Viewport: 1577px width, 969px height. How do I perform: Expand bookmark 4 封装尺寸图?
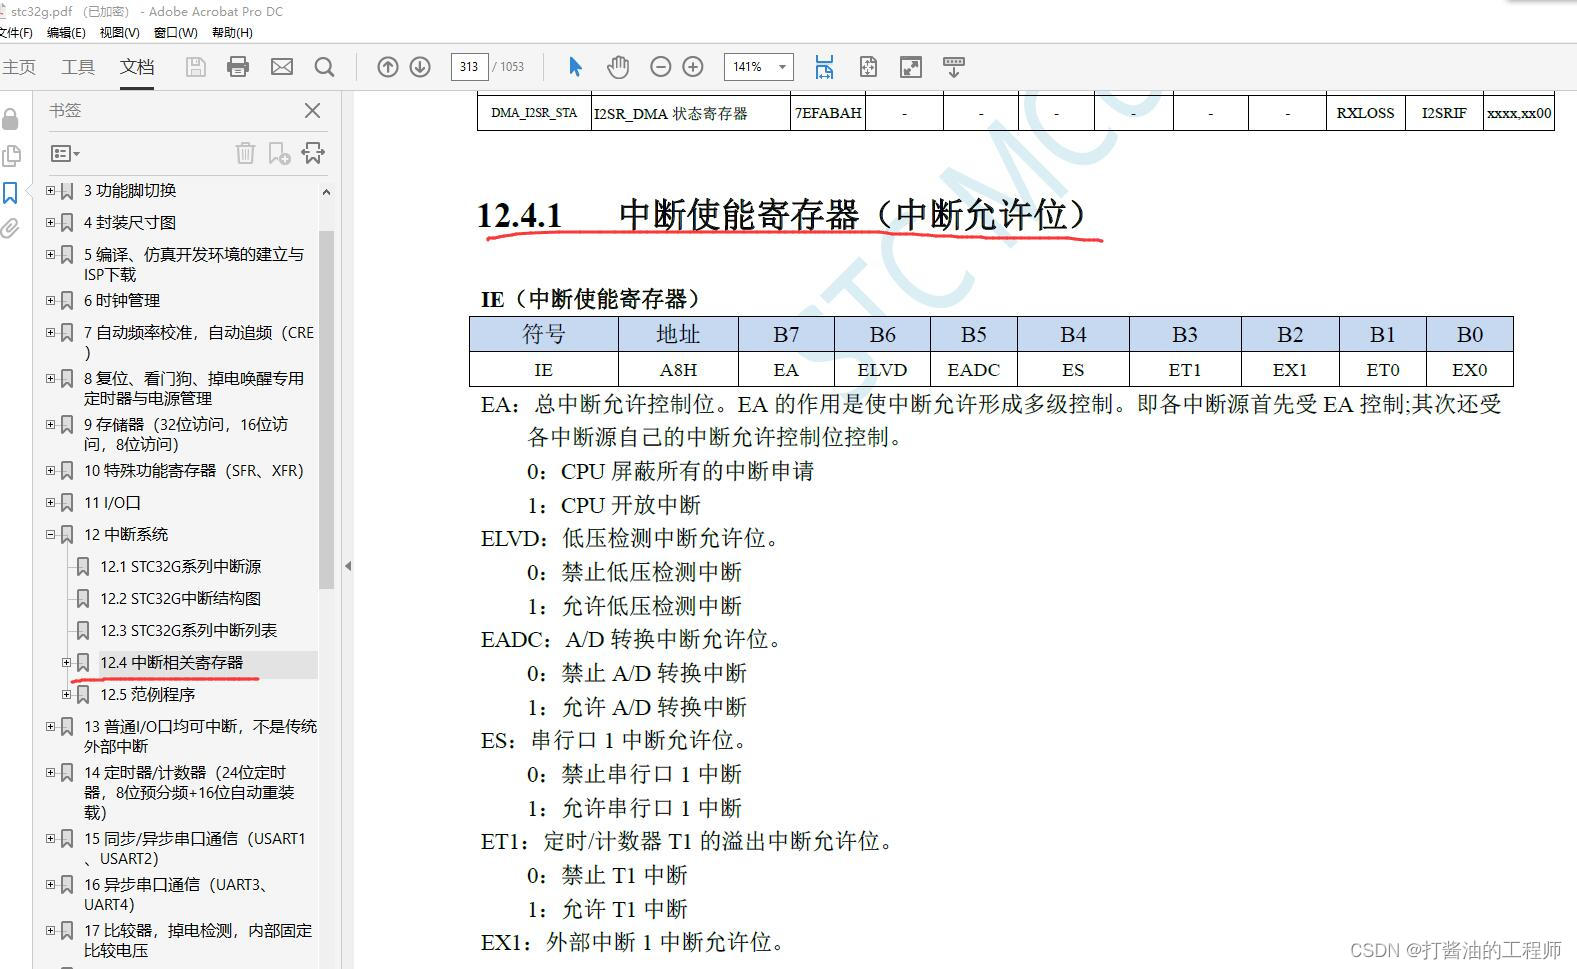coord(50,222)
